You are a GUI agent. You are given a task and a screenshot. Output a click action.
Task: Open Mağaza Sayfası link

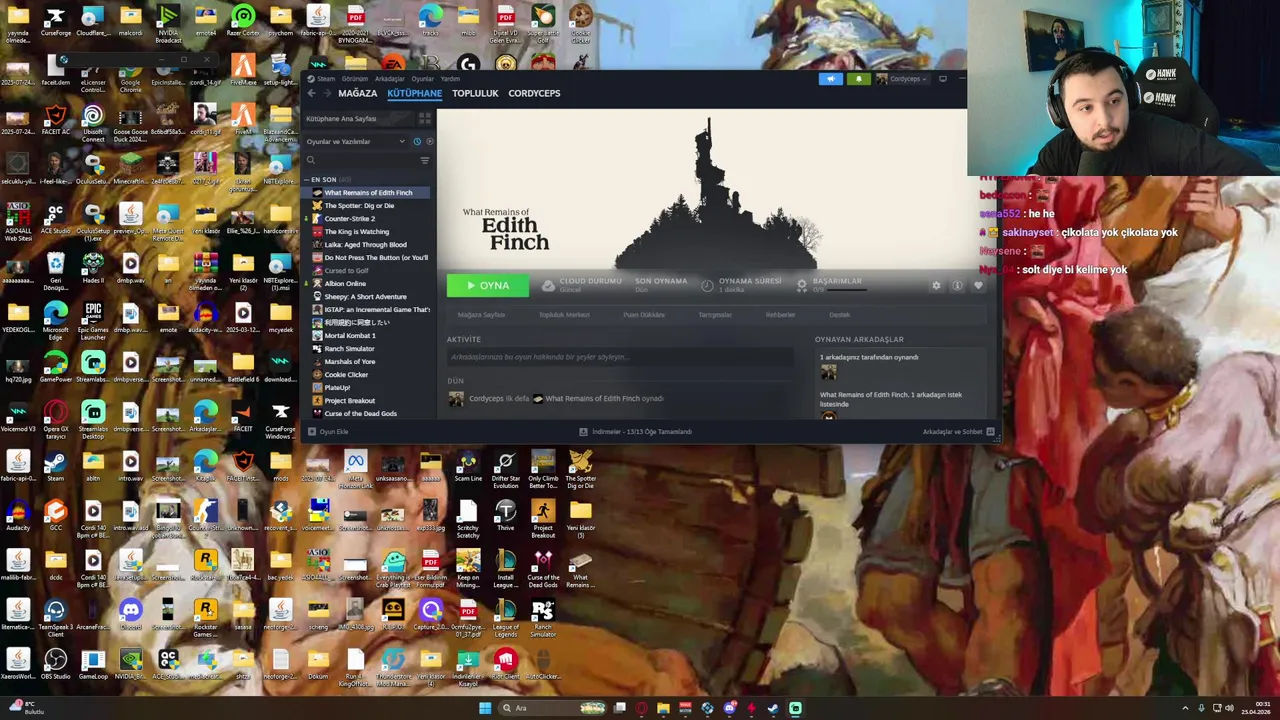pyautogui.click(x=481, y=315)
